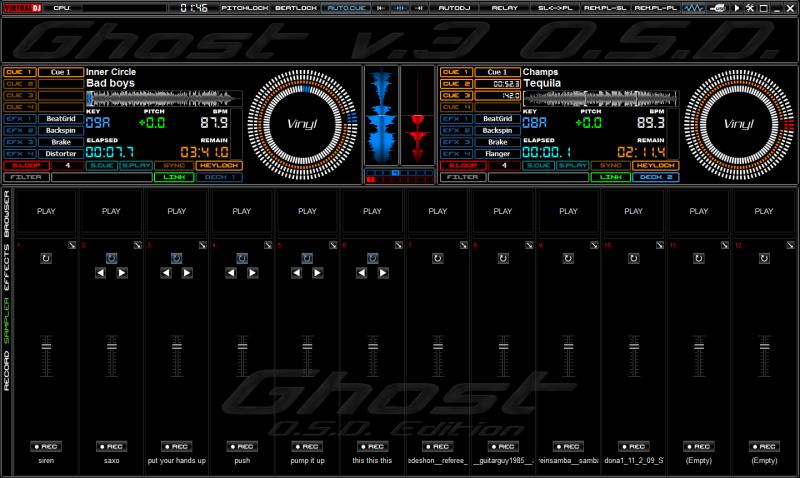Image resolution: width=800 pixels, height=478 pixels.
Task: Click the waveform display icon in top bar
Action: 694,8
